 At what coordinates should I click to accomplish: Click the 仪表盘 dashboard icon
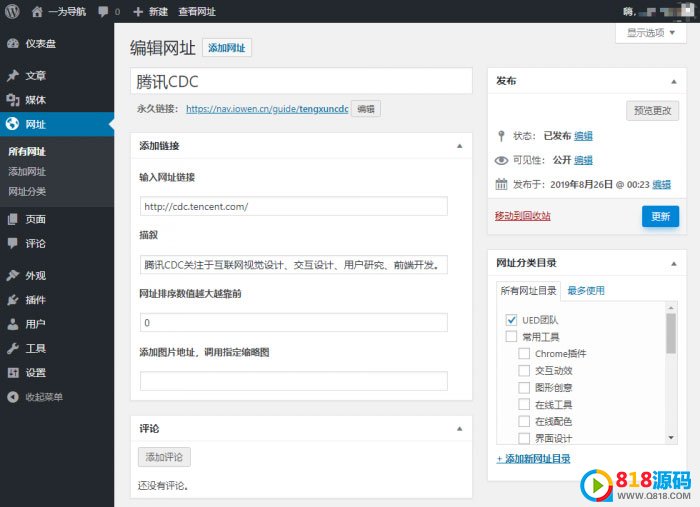point(13,43)
